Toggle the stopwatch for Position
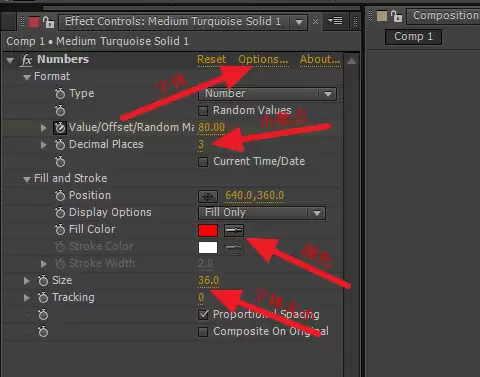 coord(60,196)
